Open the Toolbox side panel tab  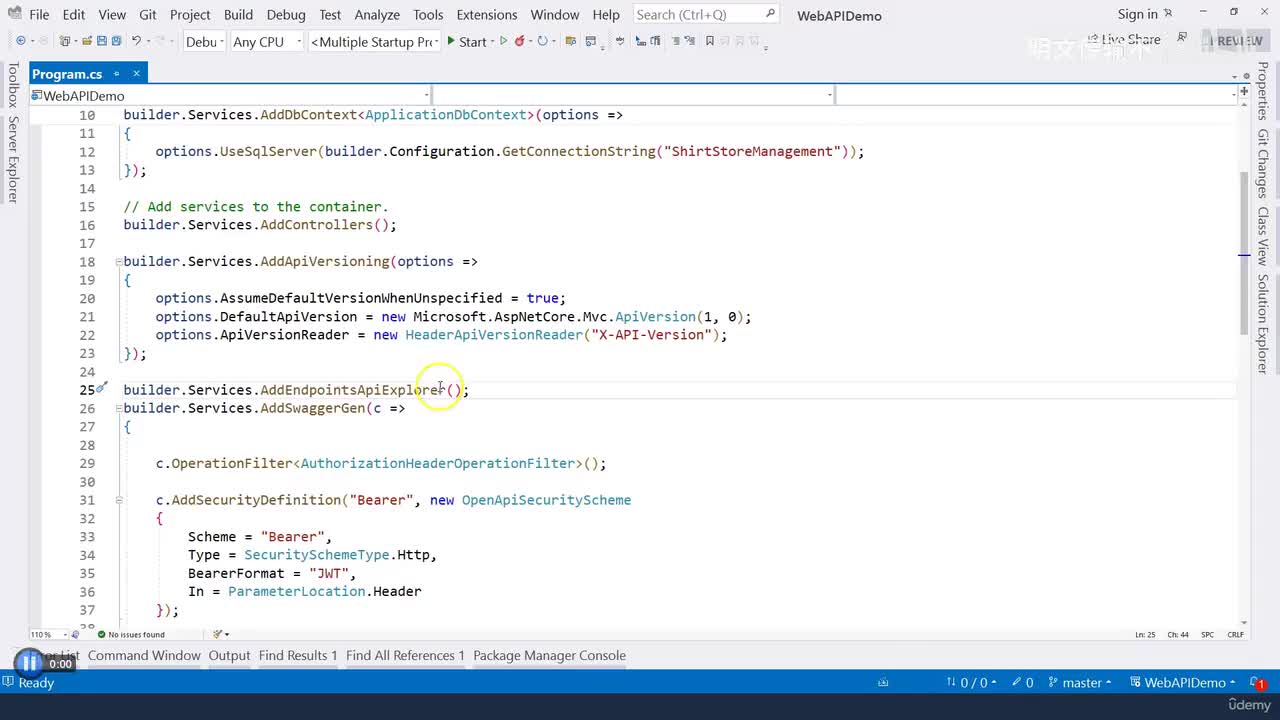(13, 85)
